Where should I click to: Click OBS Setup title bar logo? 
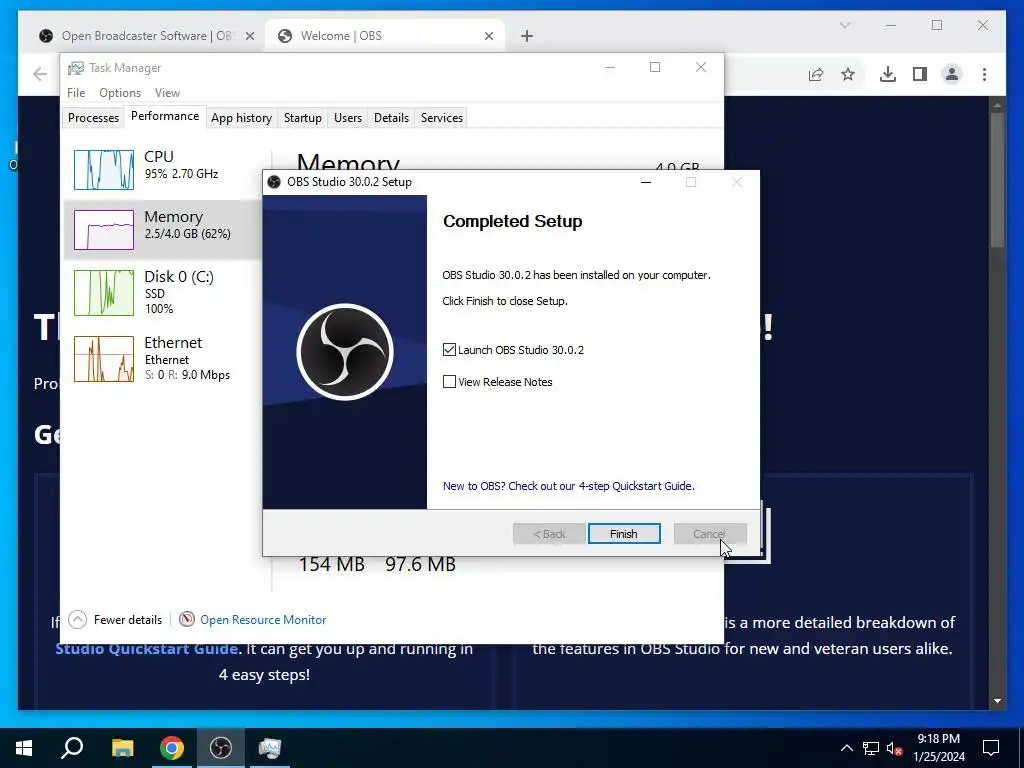pos(274,182)
